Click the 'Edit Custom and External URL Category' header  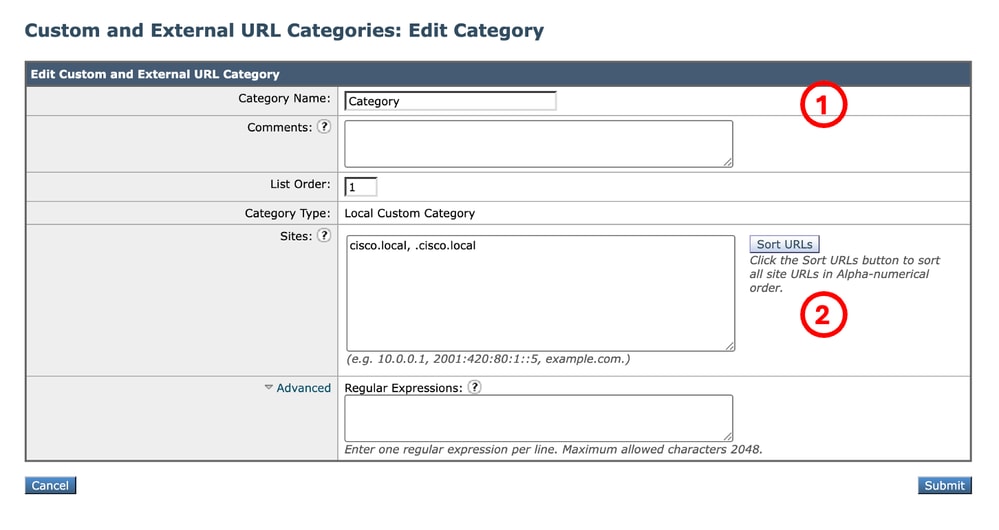(x=155, y=74)
